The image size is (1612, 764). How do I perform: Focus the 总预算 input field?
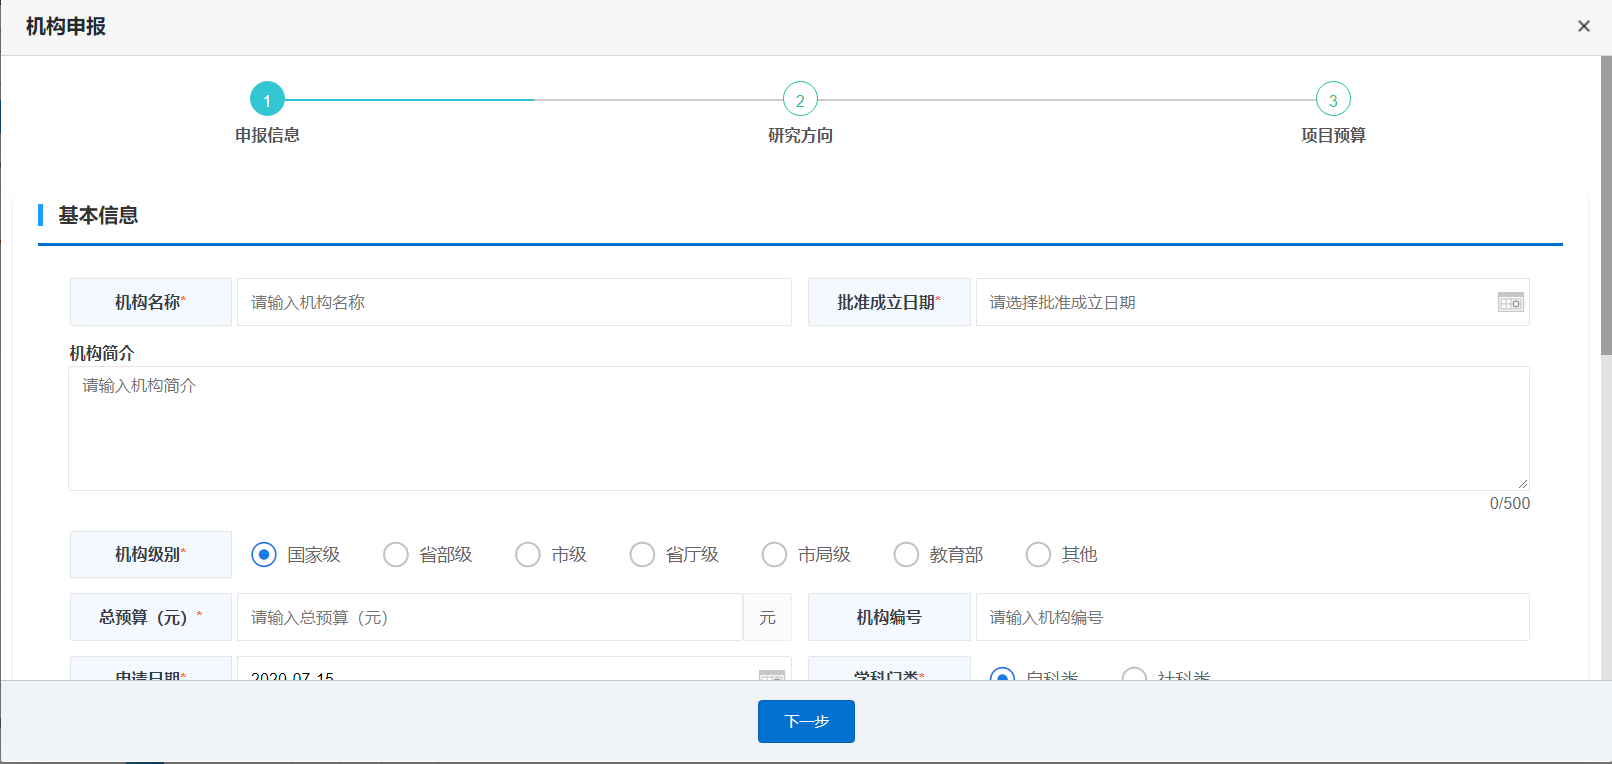[489, 617]
